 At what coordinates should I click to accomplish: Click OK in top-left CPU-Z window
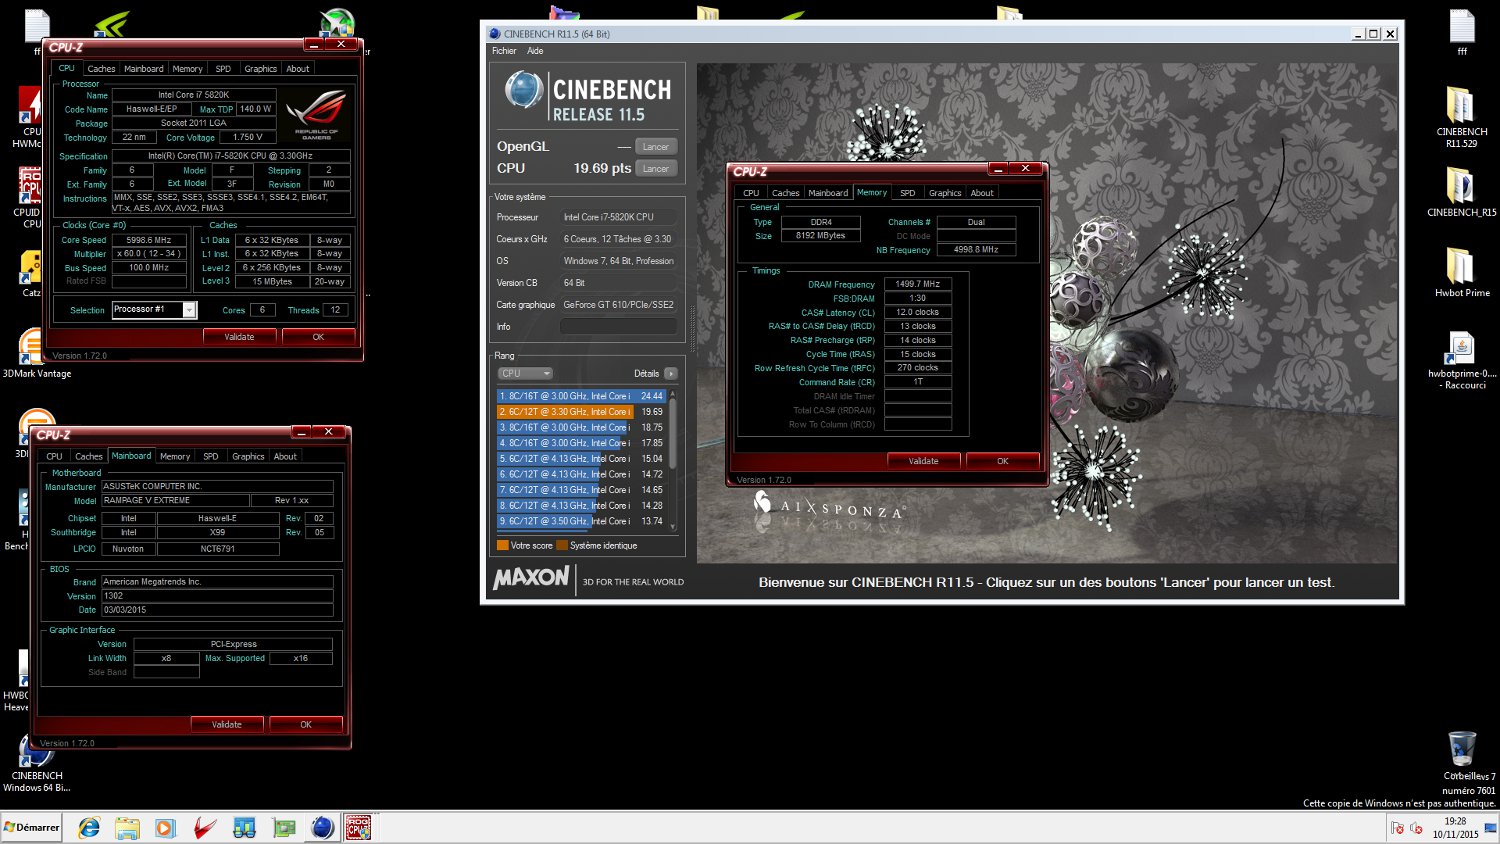click(x=318, y=337)
